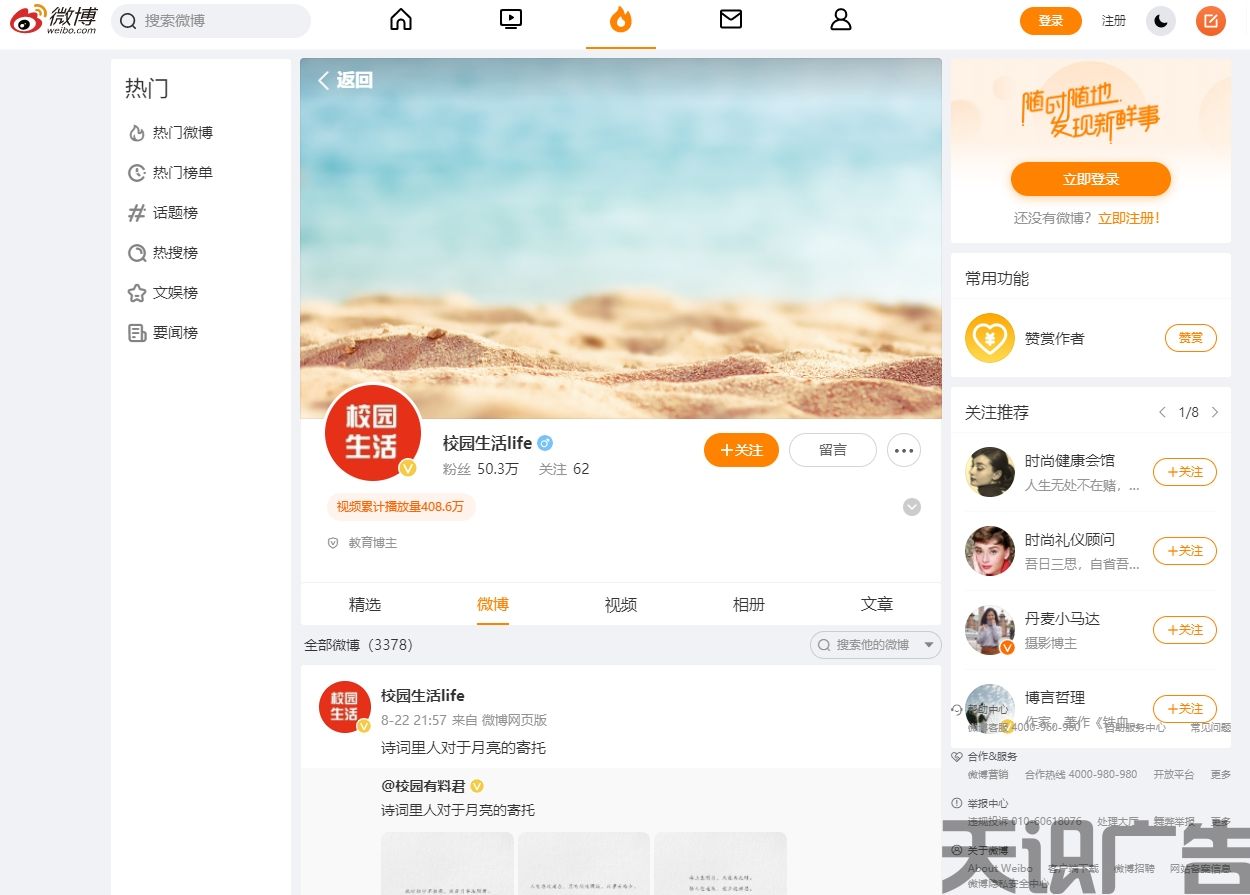1250x895 pixels.
Task: Follow 时尚健康会馆
Action: coord(1185,472)
